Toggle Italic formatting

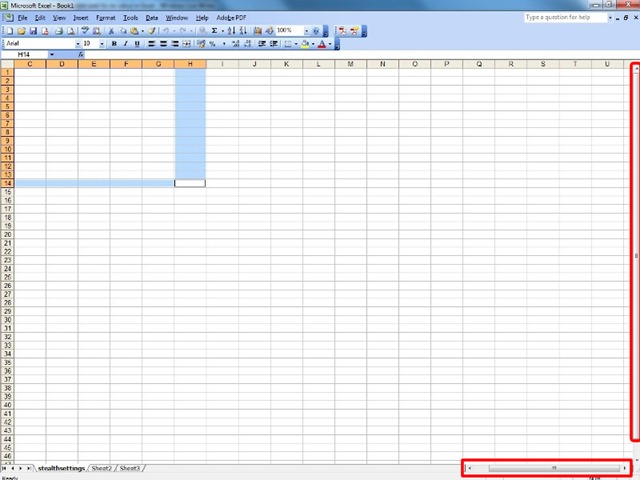tap(126, 44)
